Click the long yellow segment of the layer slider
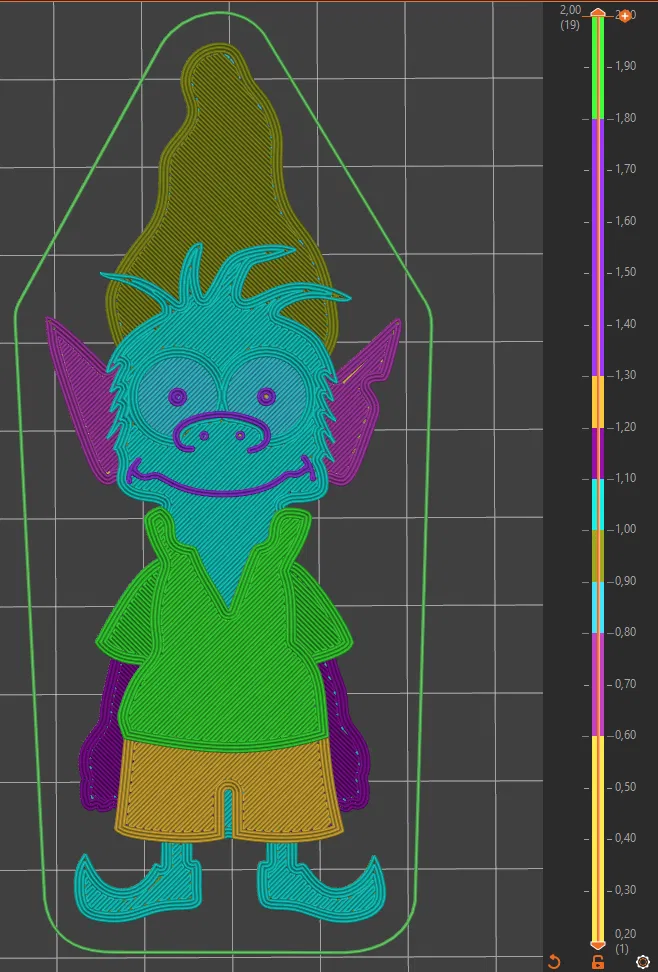 (598, 838)
